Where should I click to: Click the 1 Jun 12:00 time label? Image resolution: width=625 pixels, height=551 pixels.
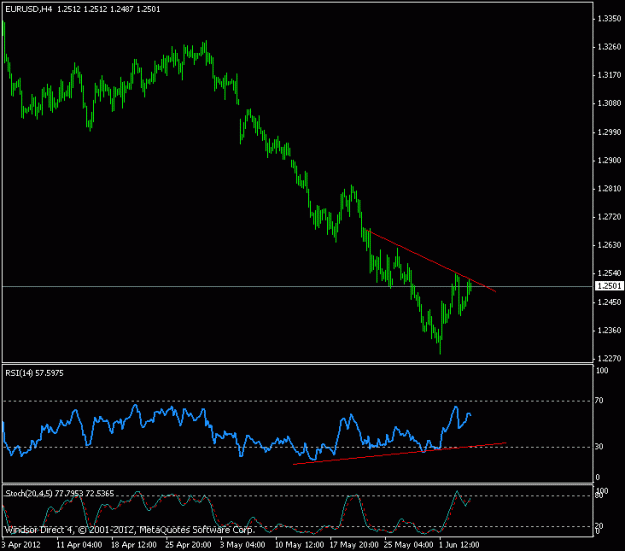point(459,545)
